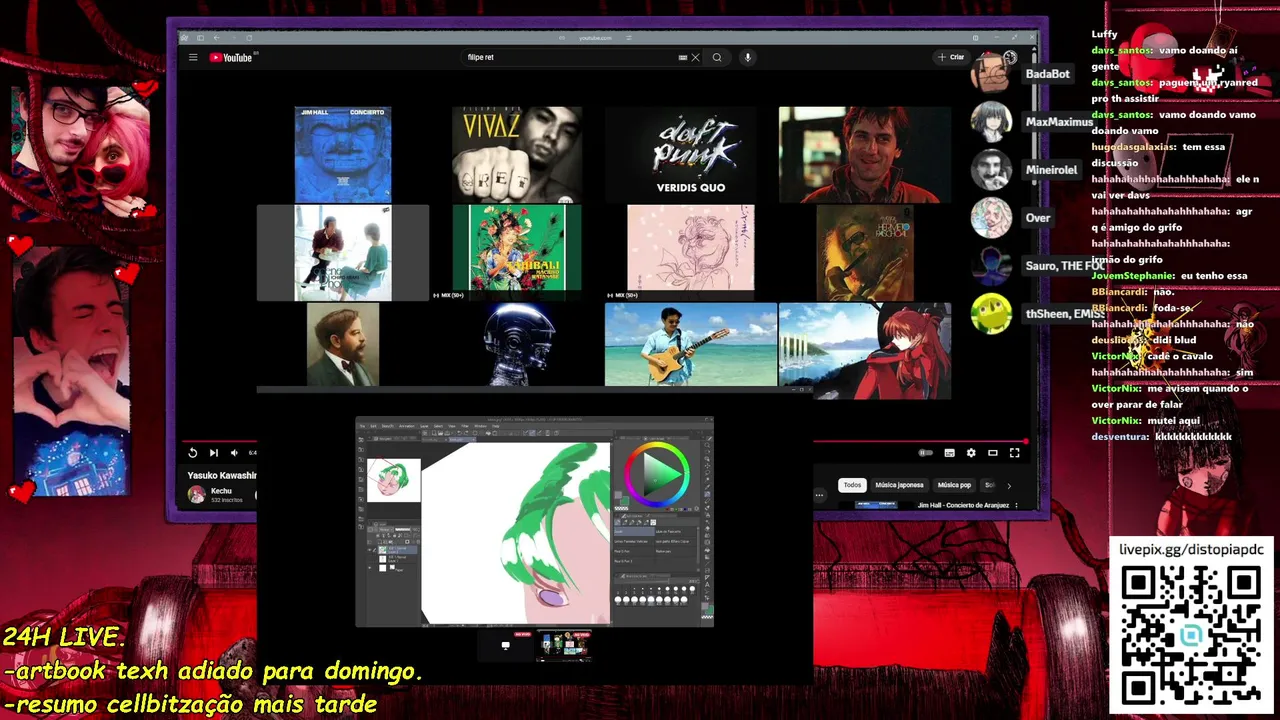This screenshot has width=1280, height=720.
Task: Open the Daft Punk Veridis Quo thumbnail
Action: (x=691, y=155)
